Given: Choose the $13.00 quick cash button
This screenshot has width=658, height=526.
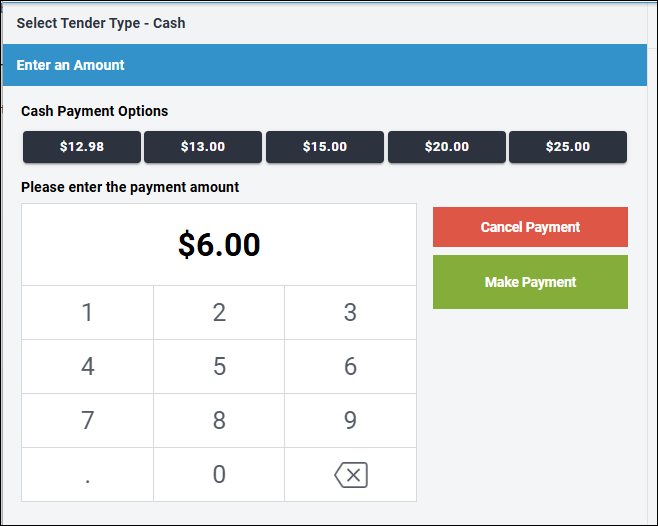Looking at the screenshot, I should click(203, 147).
